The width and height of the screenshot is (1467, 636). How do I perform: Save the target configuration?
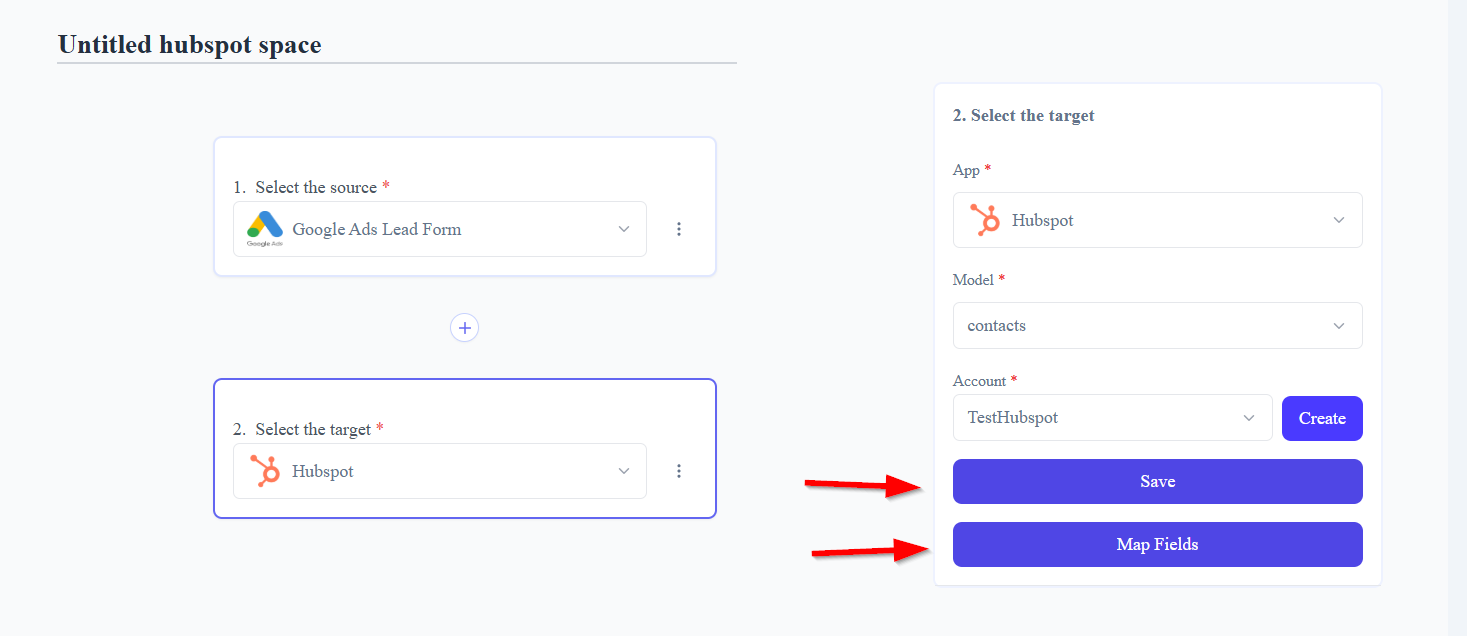click(x=1157, y=482)
